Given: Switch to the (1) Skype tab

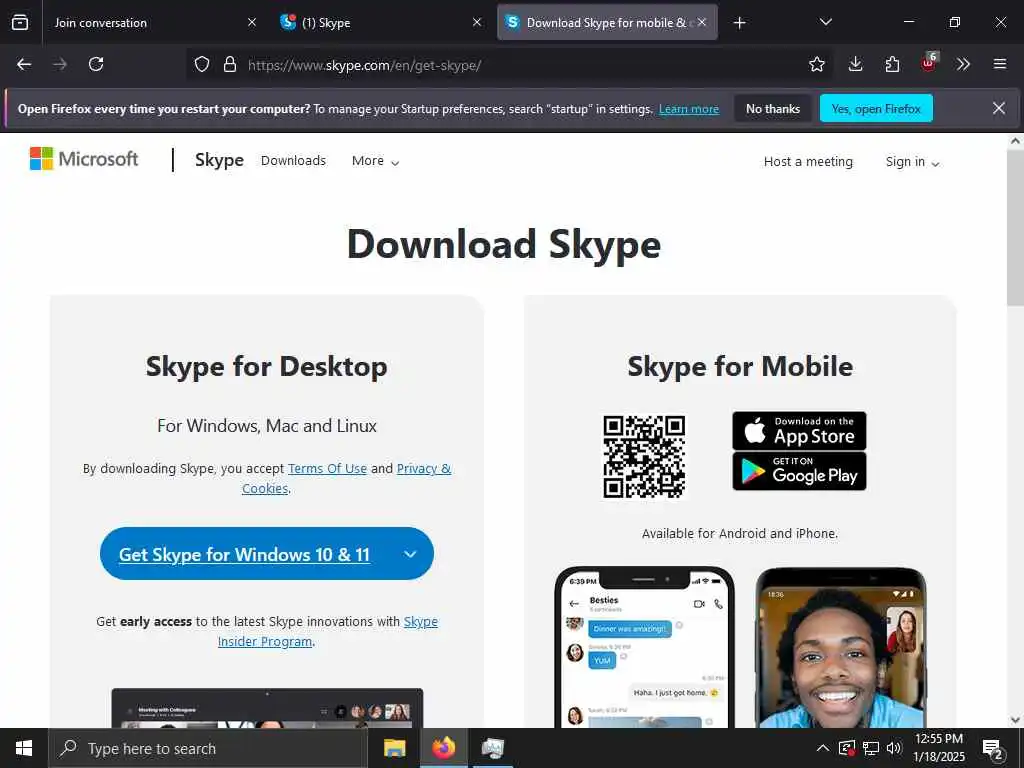Looking at the screenshot, I should (381, 22).
